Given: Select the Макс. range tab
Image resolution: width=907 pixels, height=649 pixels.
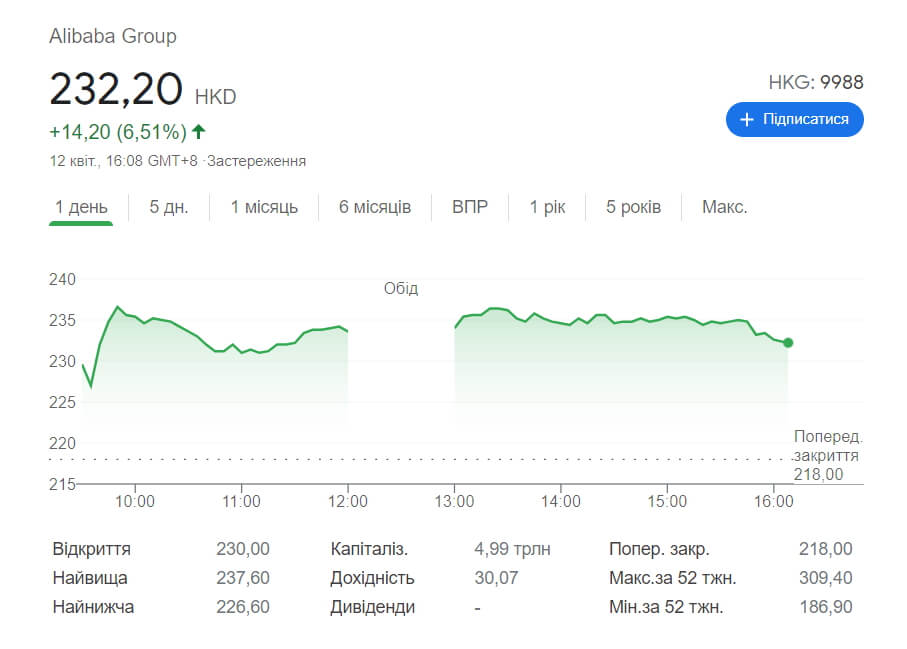Looking at the screenshot, I should click(725, 207).
